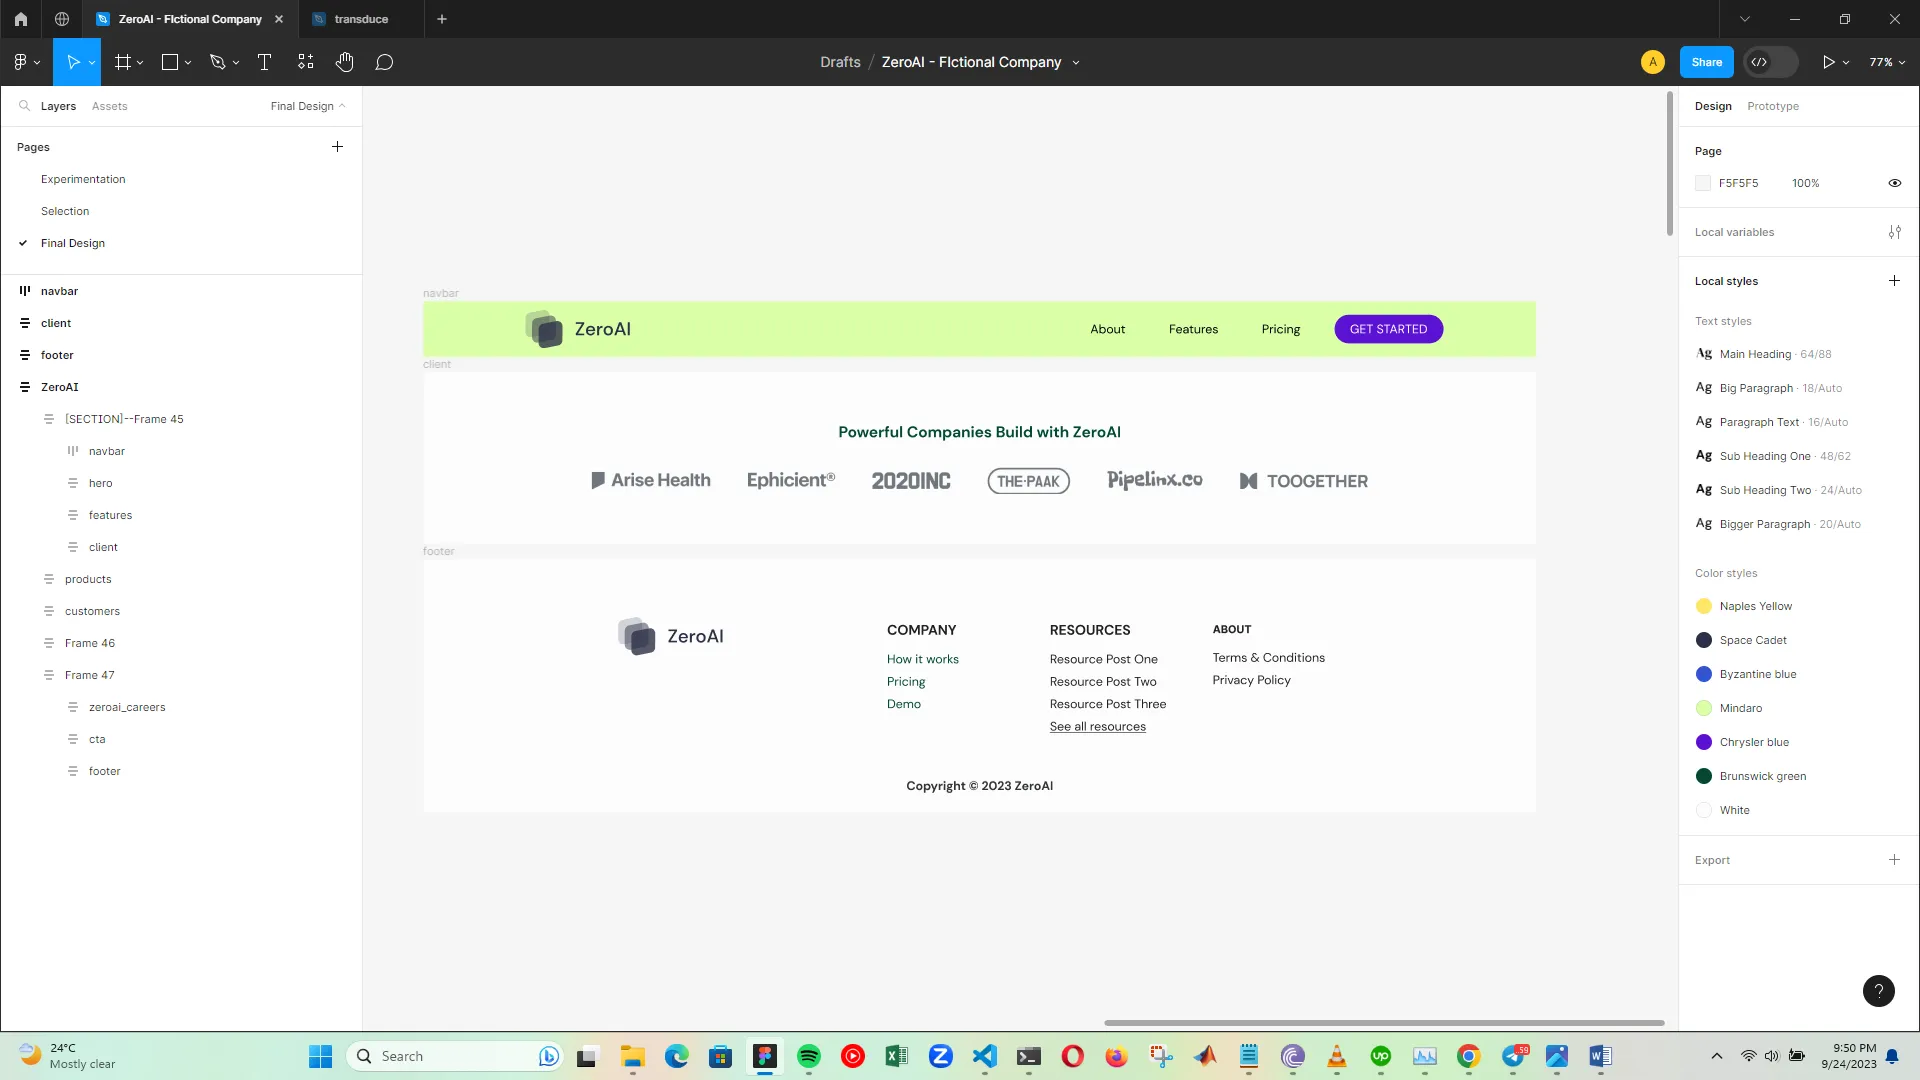This screenshot has width=1920, height=1080.
Task: Click the Local variables settings icon
Action: coord(1894,232)
